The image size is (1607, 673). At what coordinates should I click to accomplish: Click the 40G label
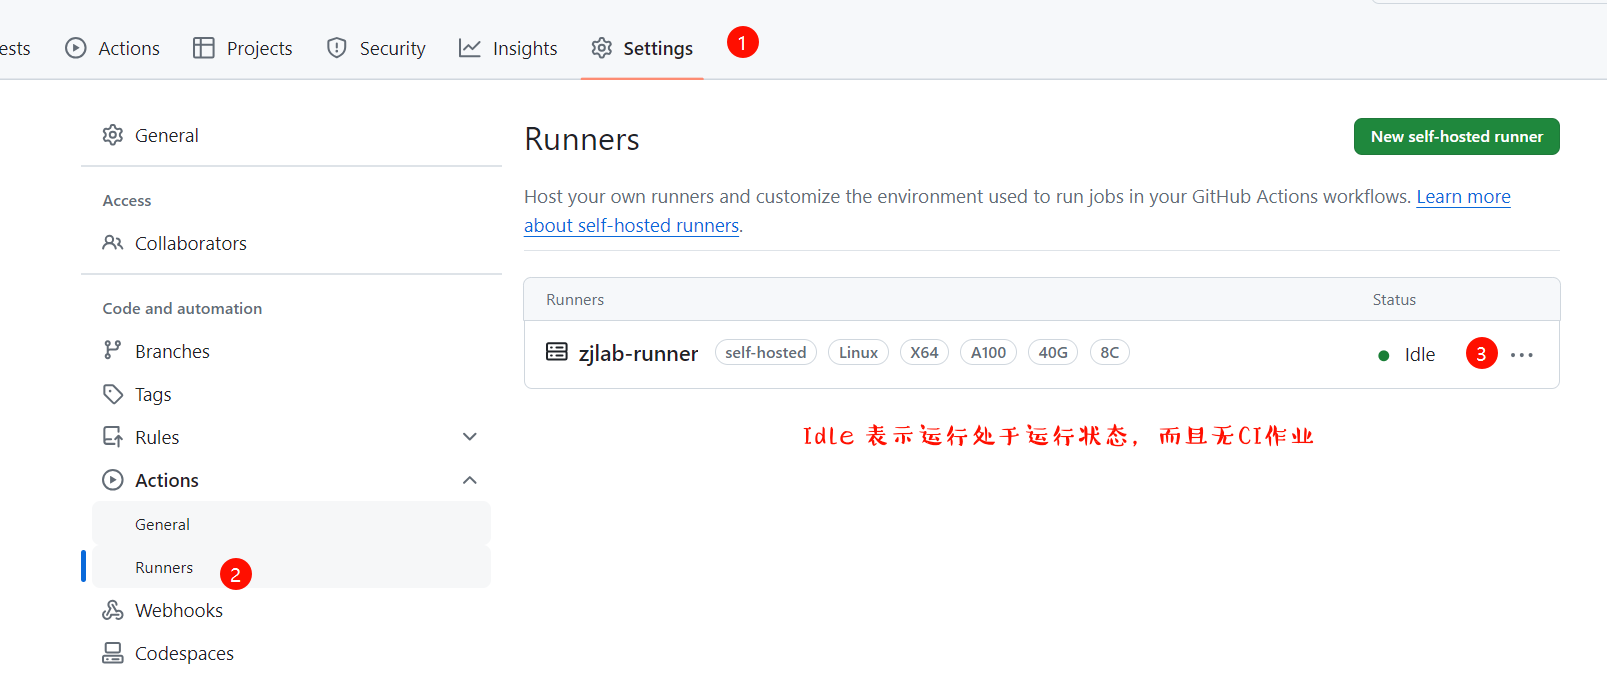point(1053,352)
